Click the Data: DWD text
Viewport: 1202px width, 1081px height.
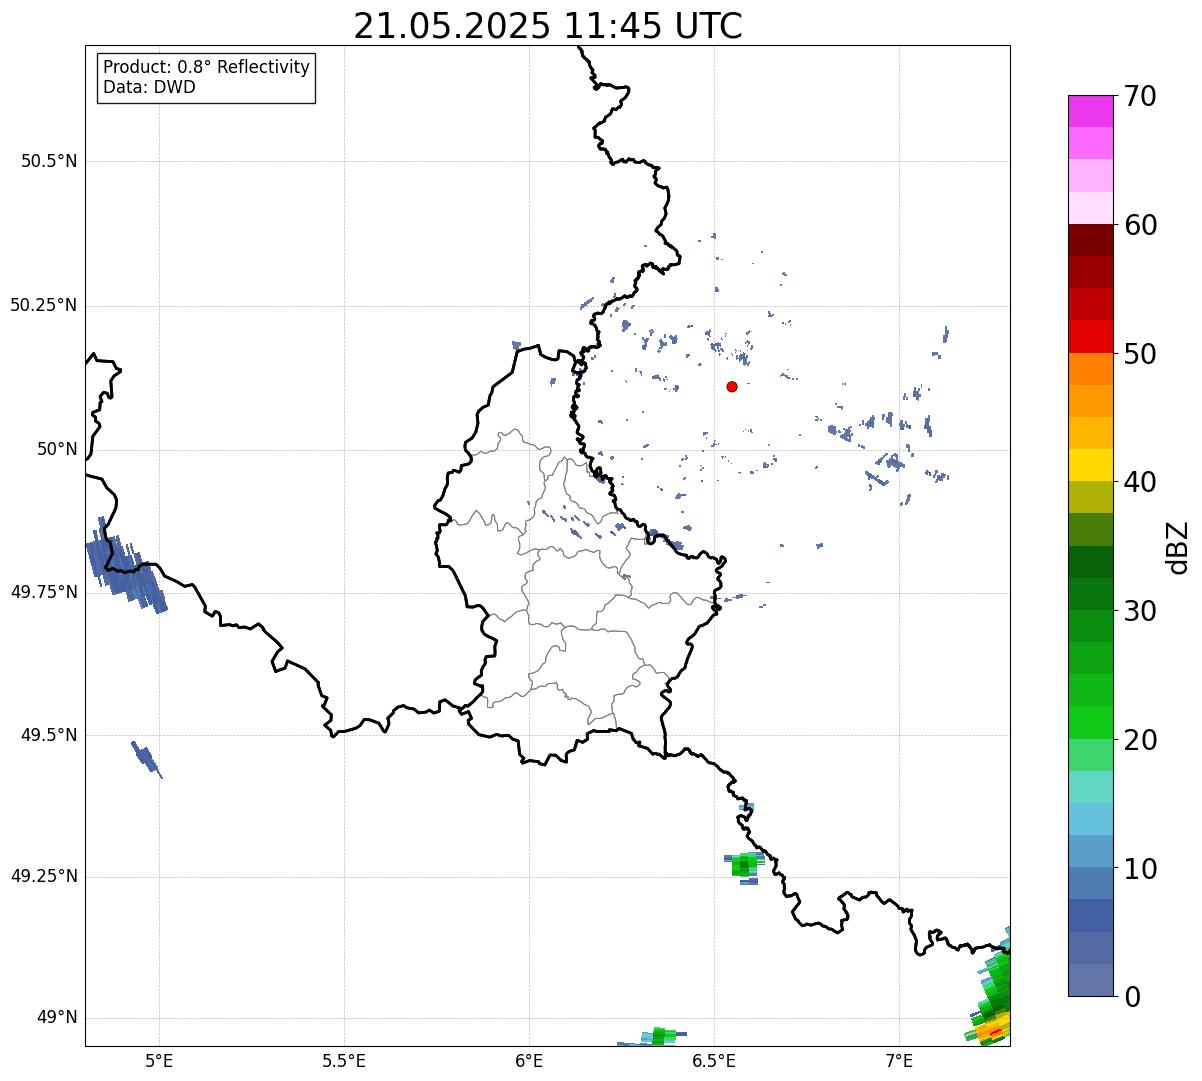coord(150,87)
